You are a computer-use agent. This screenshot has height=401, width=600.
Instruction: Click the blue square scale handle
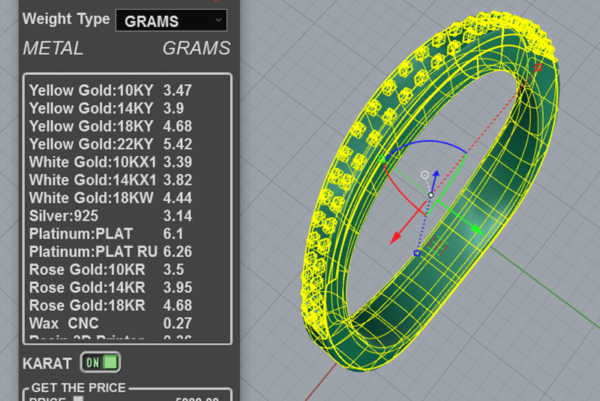[417, 253]
